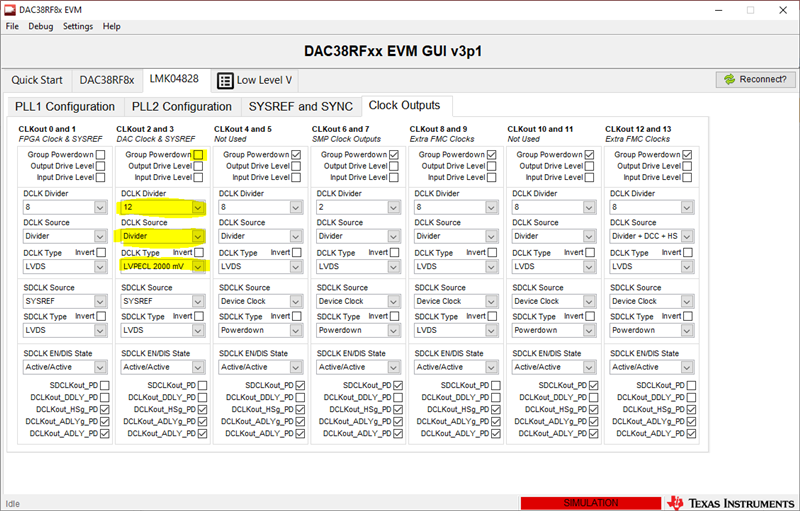The height and width of the screenshot is (511, 800).
Task: Open the Low Level V tab
Action: coord(255,80)
